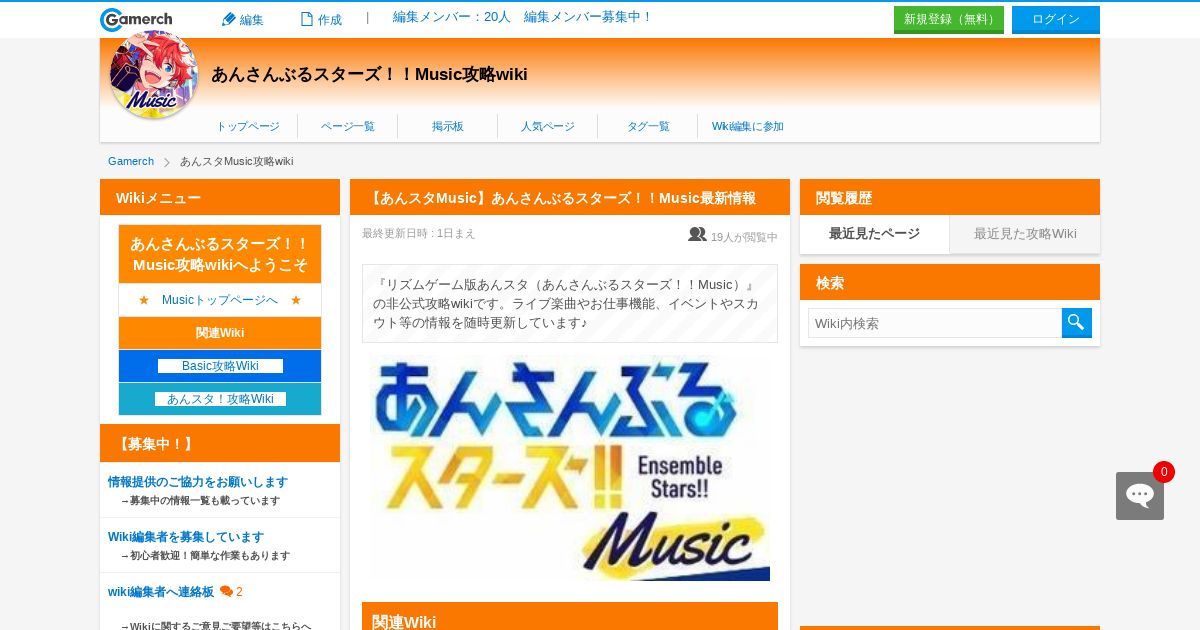Click the Wikiメニュー header

tap(220, 197)
